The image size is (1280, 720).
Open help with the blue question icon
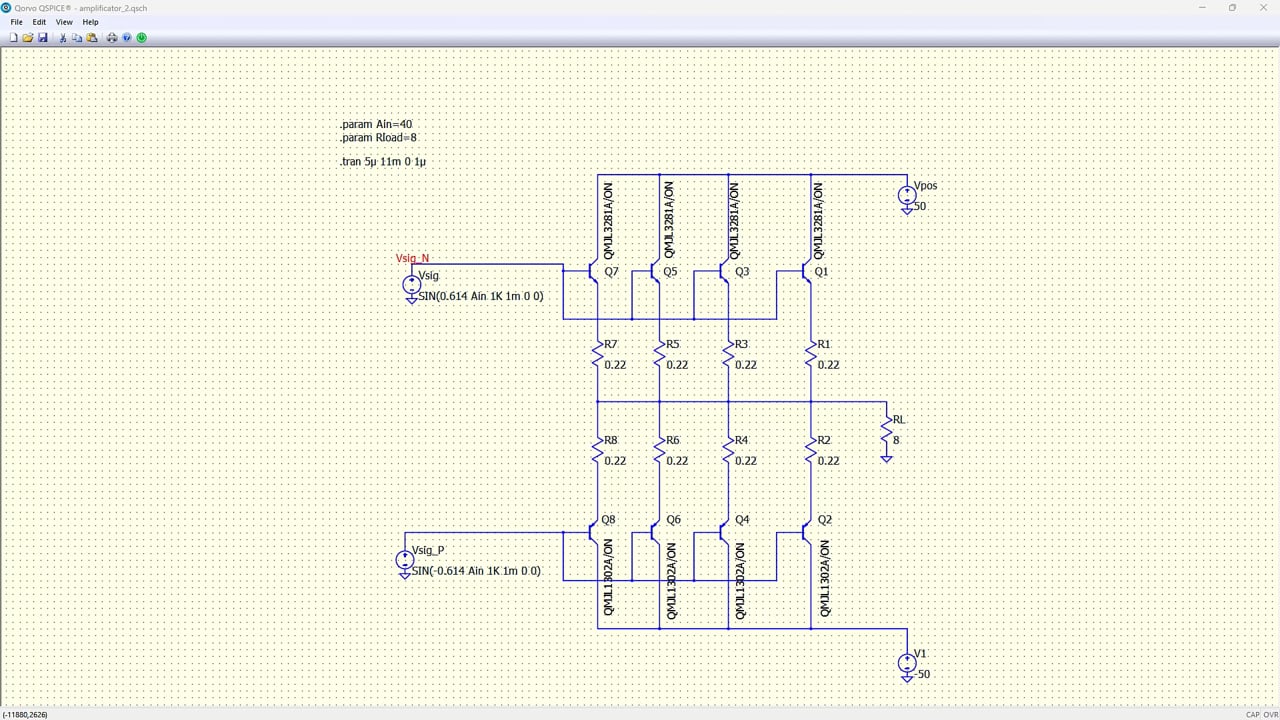[x=127, y=38]
